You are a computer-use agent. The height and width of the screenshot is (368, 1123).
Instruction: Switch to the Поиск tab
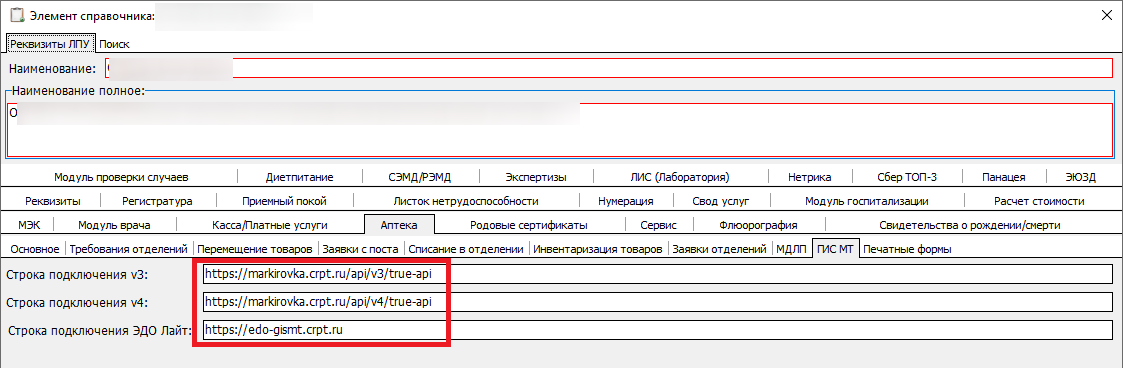[115, 44]
